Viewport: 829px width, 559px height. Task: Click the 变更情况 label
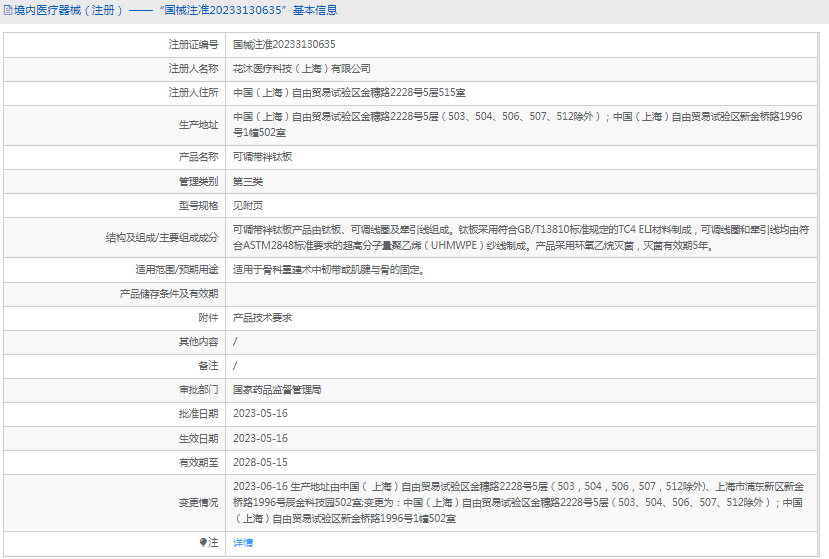[198, 503]
